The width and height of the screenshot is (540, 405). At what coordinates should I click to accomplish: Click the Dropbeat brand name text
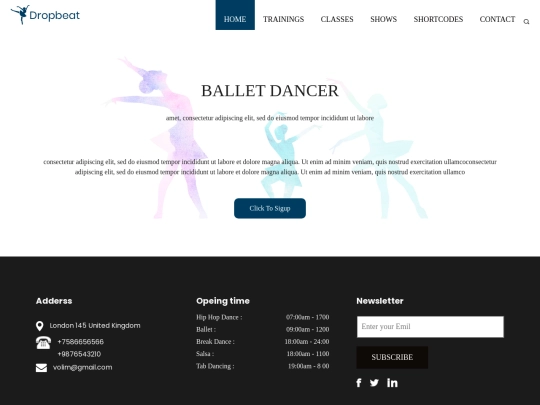54,15
